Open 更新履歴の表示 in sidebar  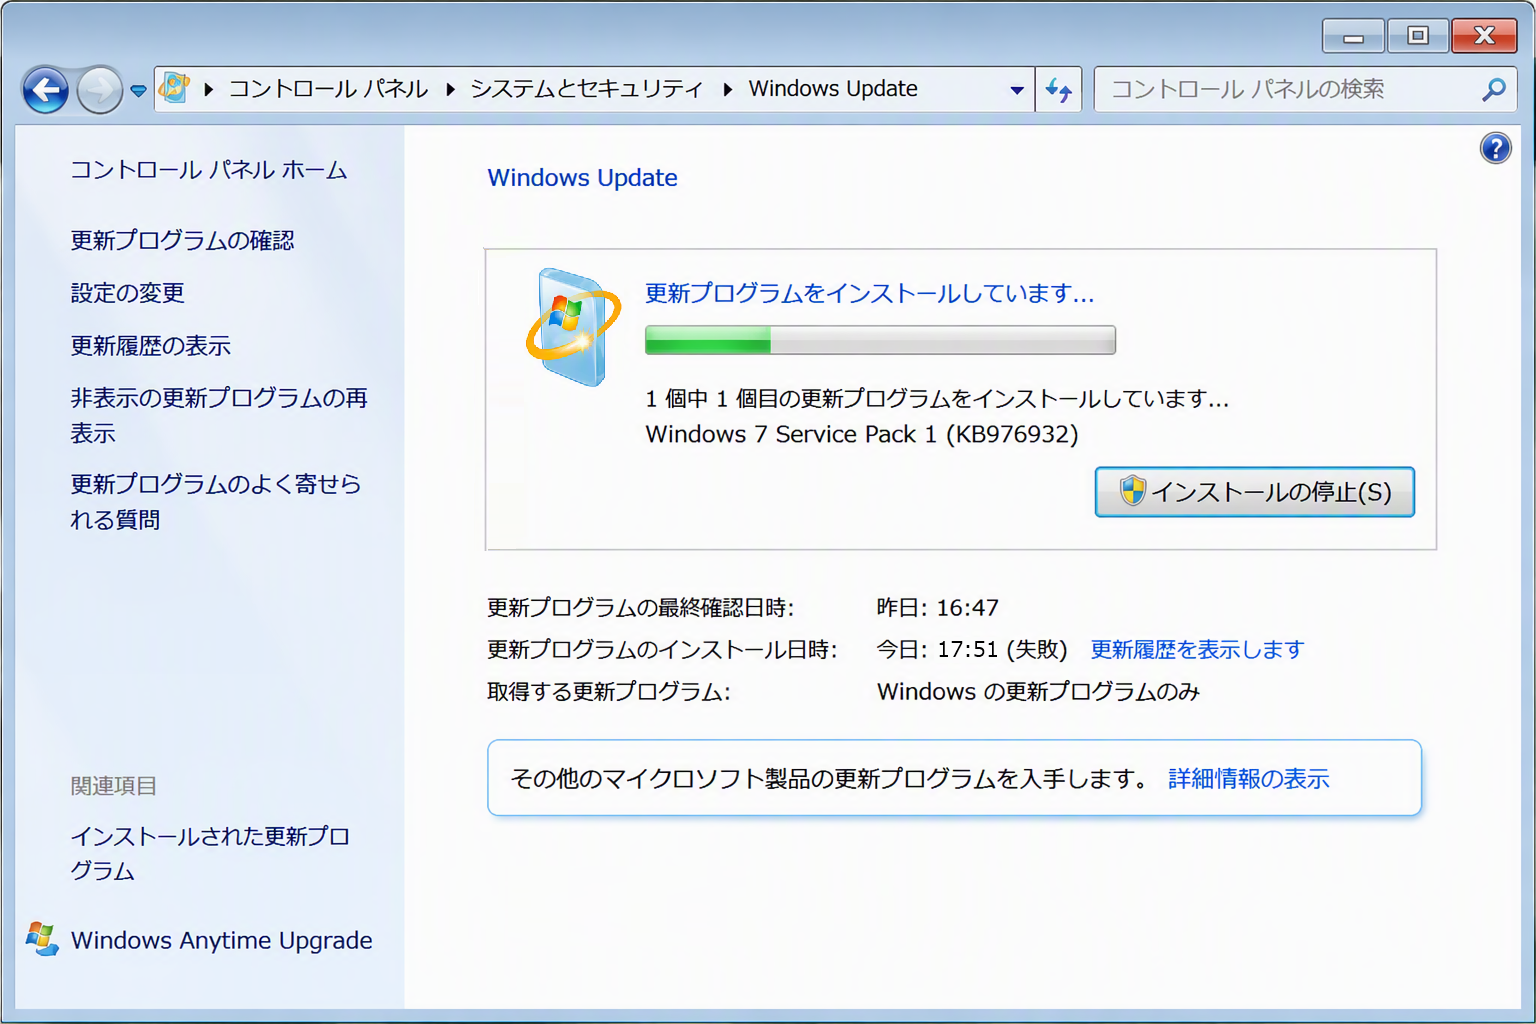click(150, 346)
